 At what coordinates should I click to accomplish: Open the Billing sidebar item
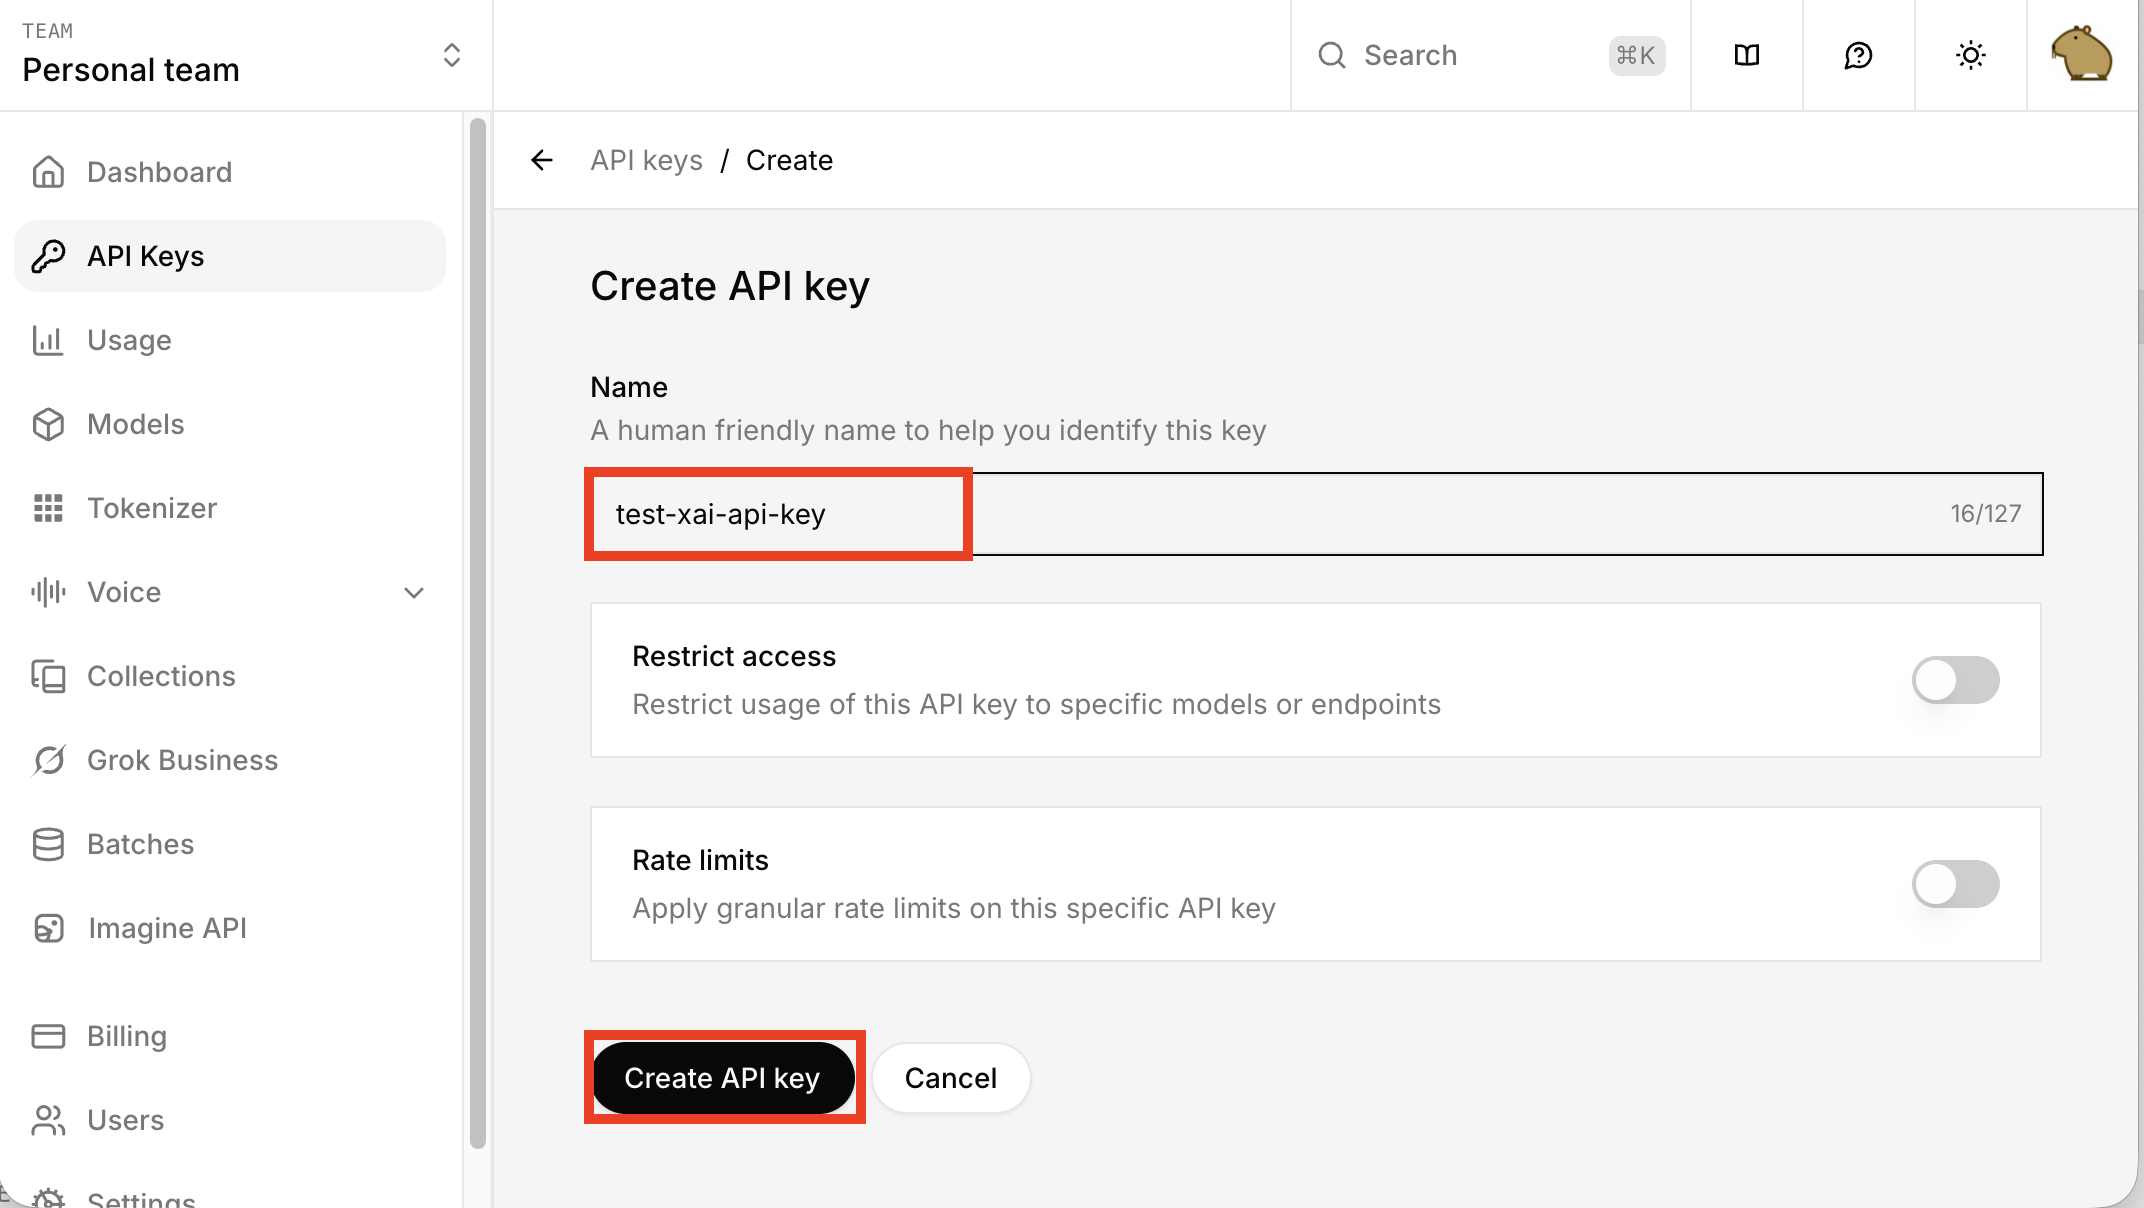(126, 1036)
